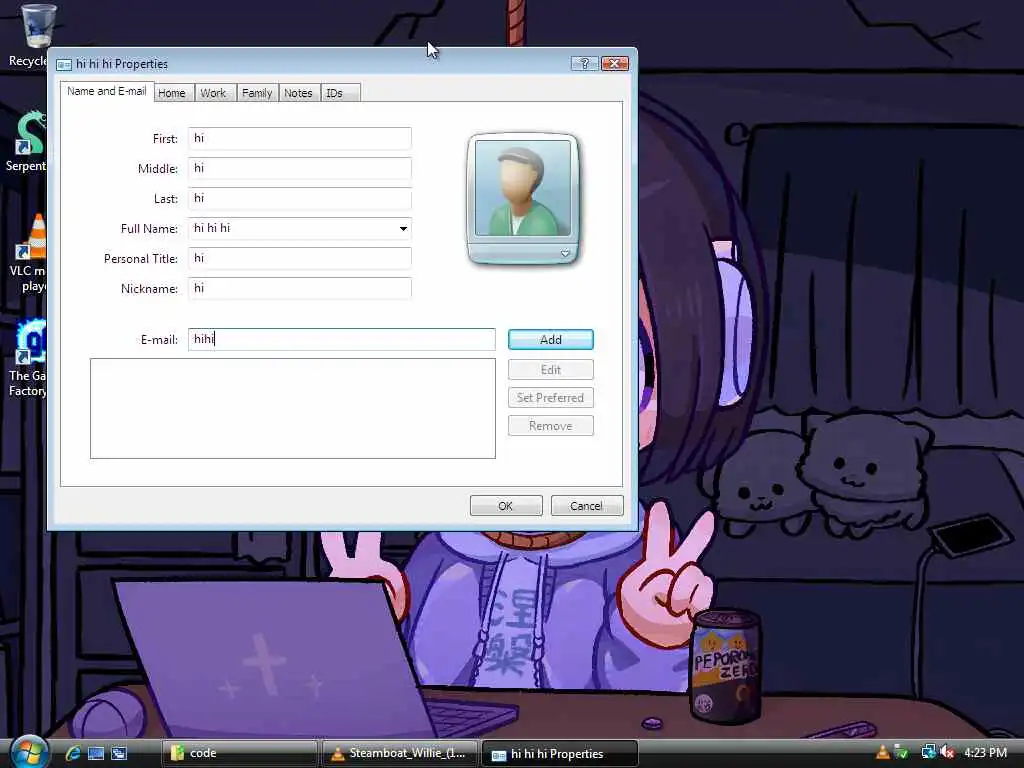Launch Internet Explorer from quick launch
Image resolution: width=1024 pixels, height=768 pixels.
pos(72,753)
